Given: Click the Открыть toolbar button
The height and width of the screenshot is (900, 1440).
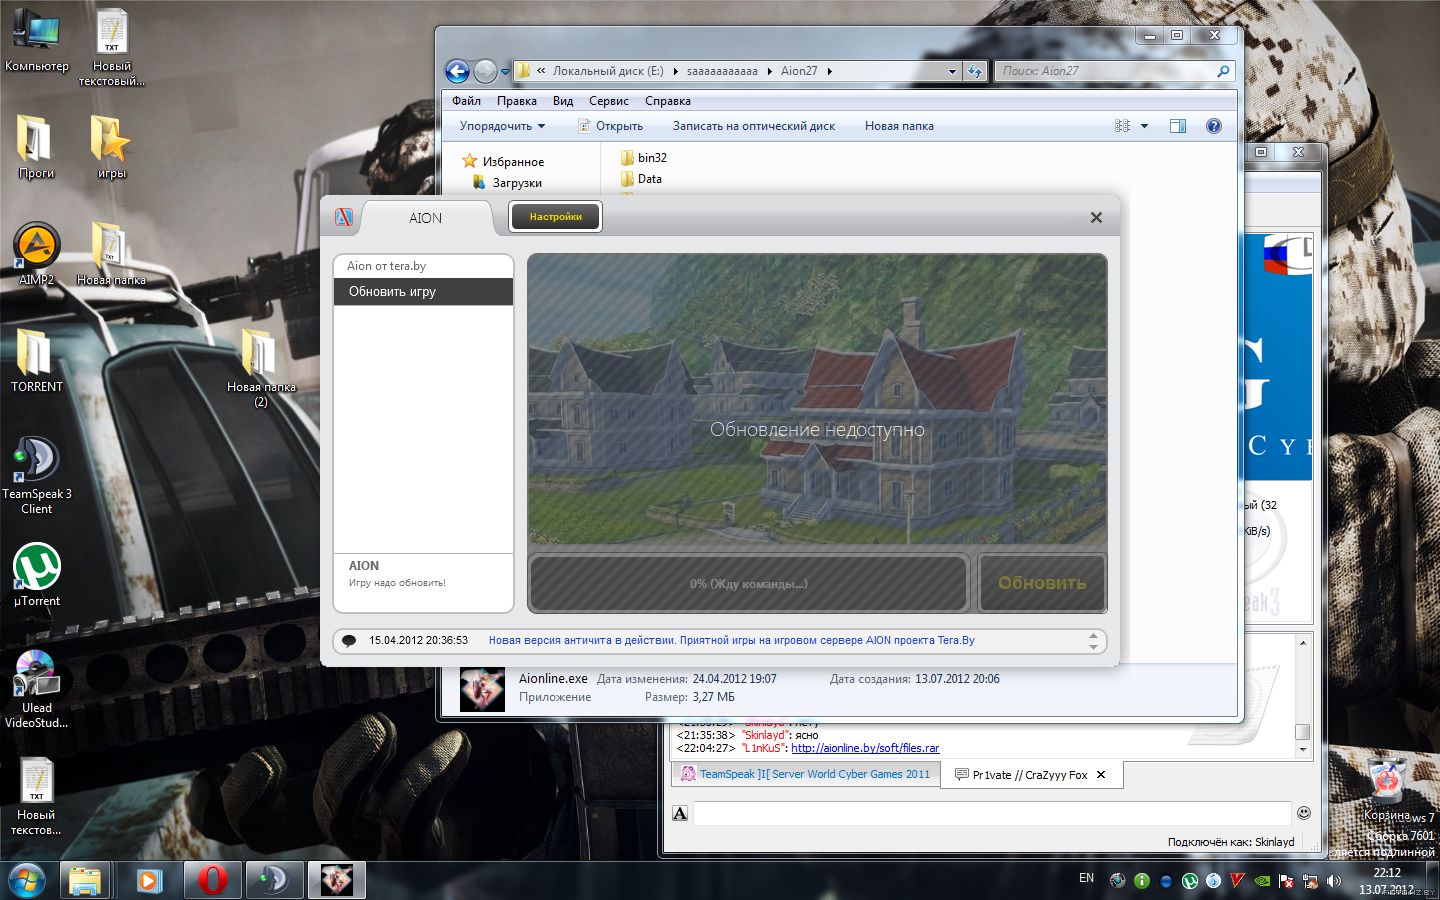Looking at the screenshot, I should (611, 126).
